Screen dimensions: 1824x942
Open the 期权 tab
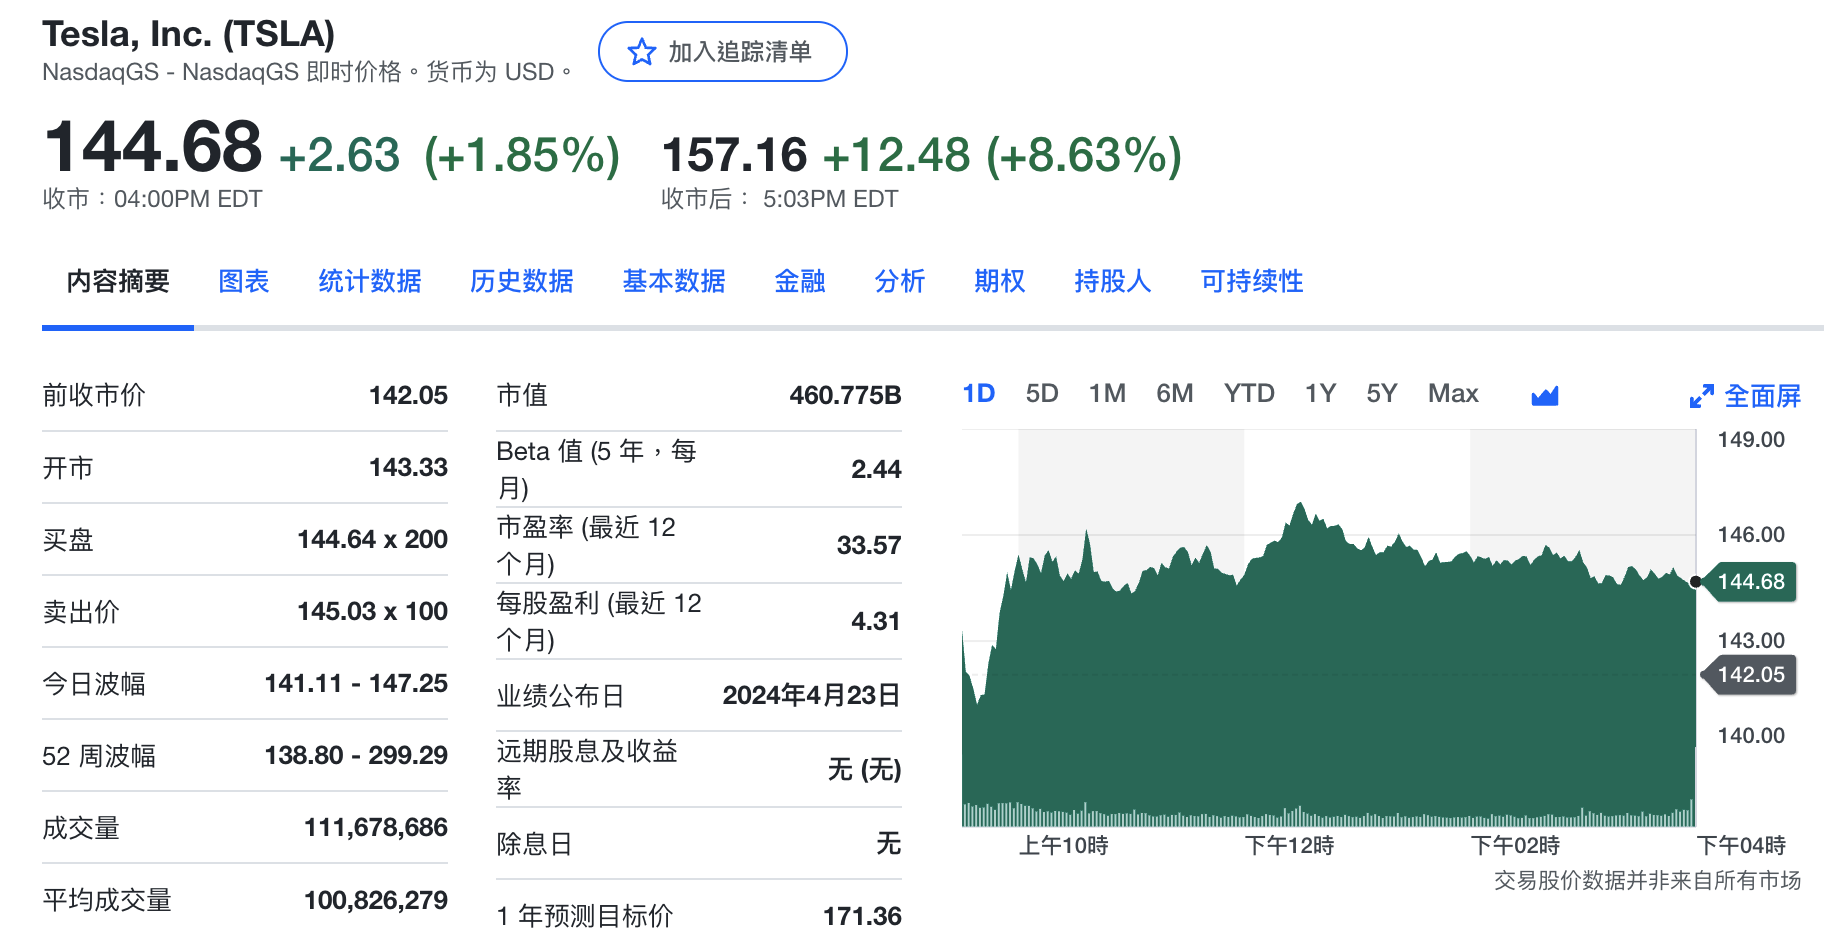point(999,282)
